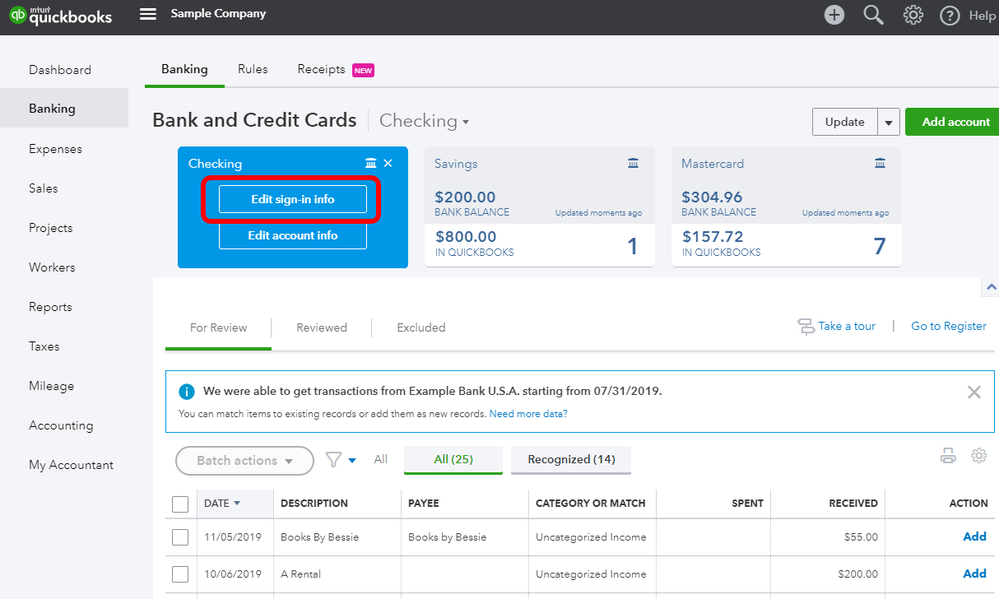Open the search magnifier

tap(873, 15)
